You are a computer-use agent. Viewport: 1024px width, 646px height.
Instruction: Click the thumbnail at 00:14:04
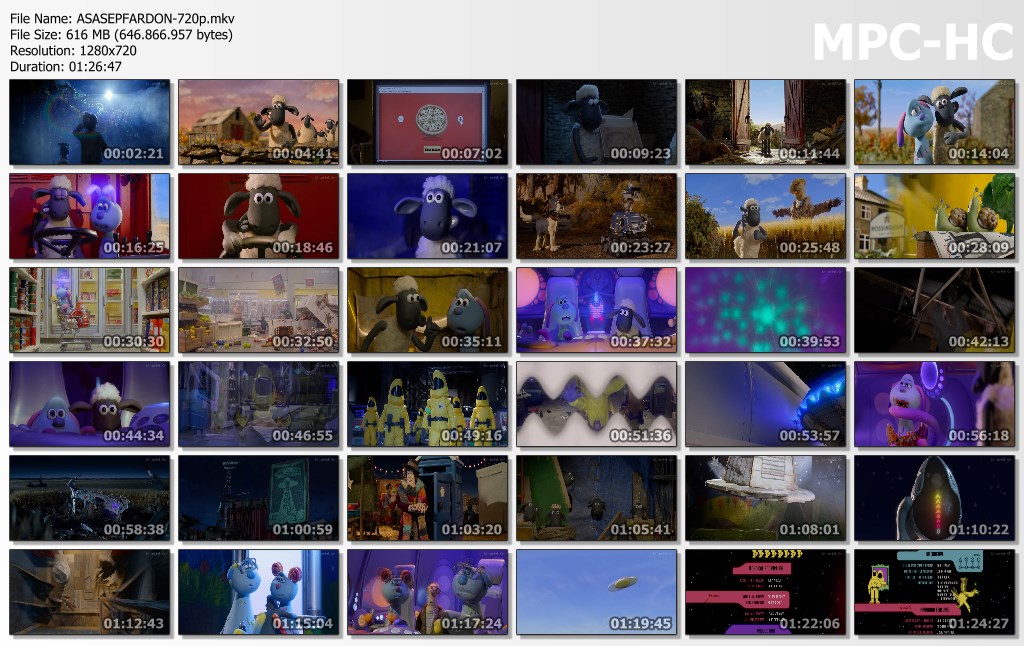click(935, 122)
